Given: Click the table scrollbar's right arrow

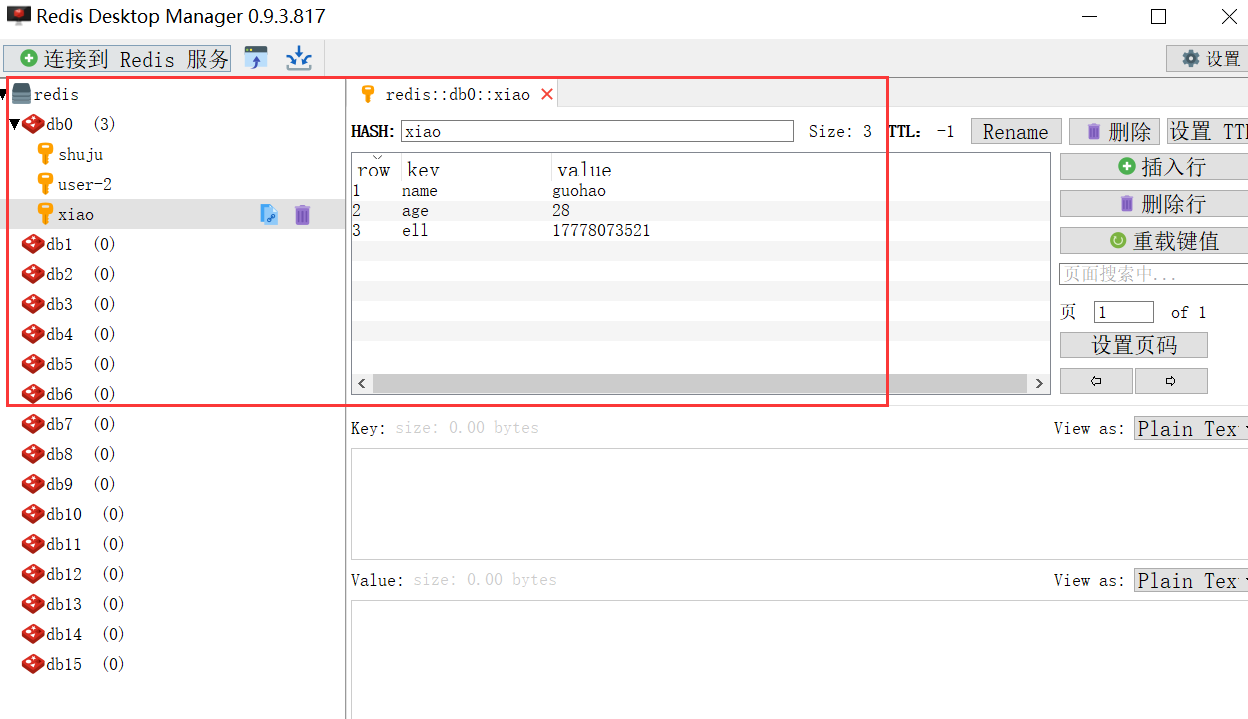Looking at the screenshot, I should pos(1040,383).
